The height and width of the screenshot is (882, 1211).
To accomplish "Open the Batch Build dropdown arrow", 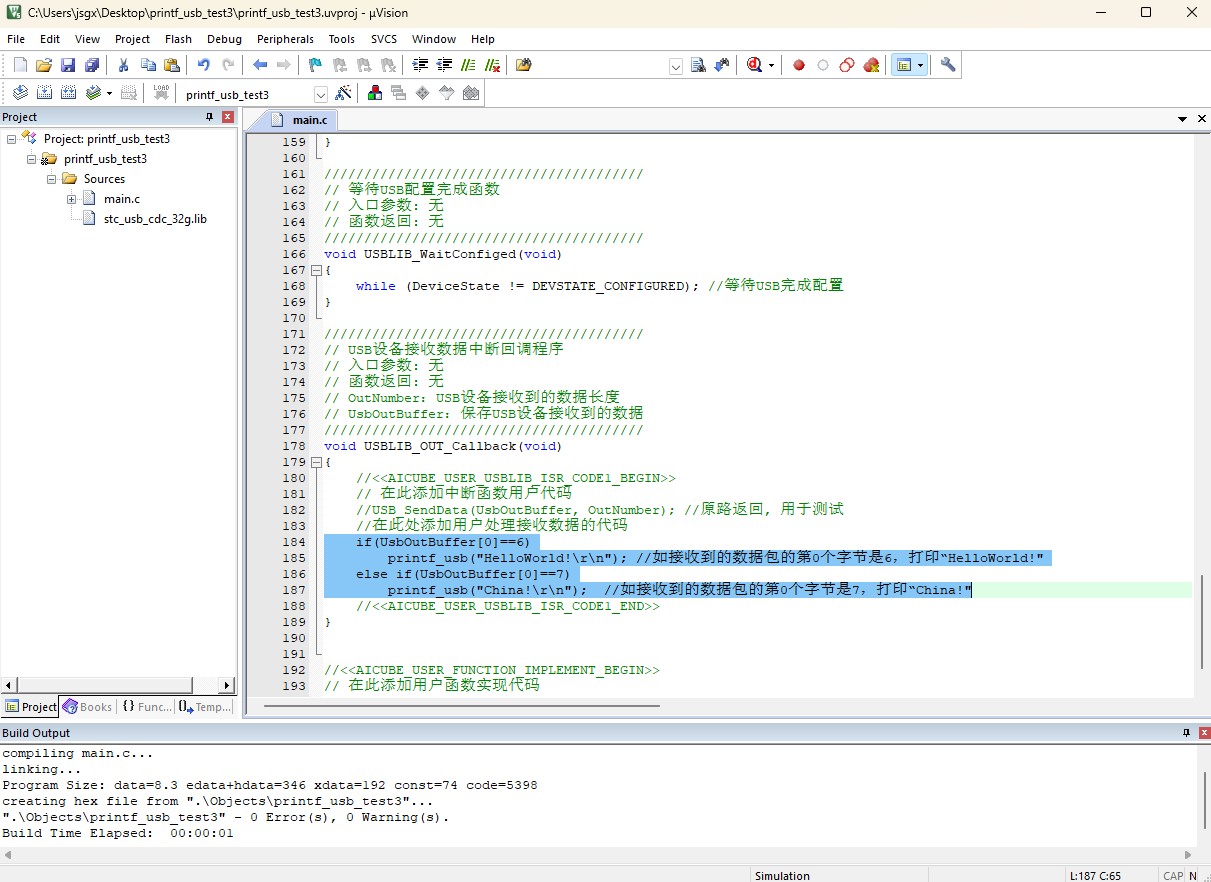I will (109, 93).
